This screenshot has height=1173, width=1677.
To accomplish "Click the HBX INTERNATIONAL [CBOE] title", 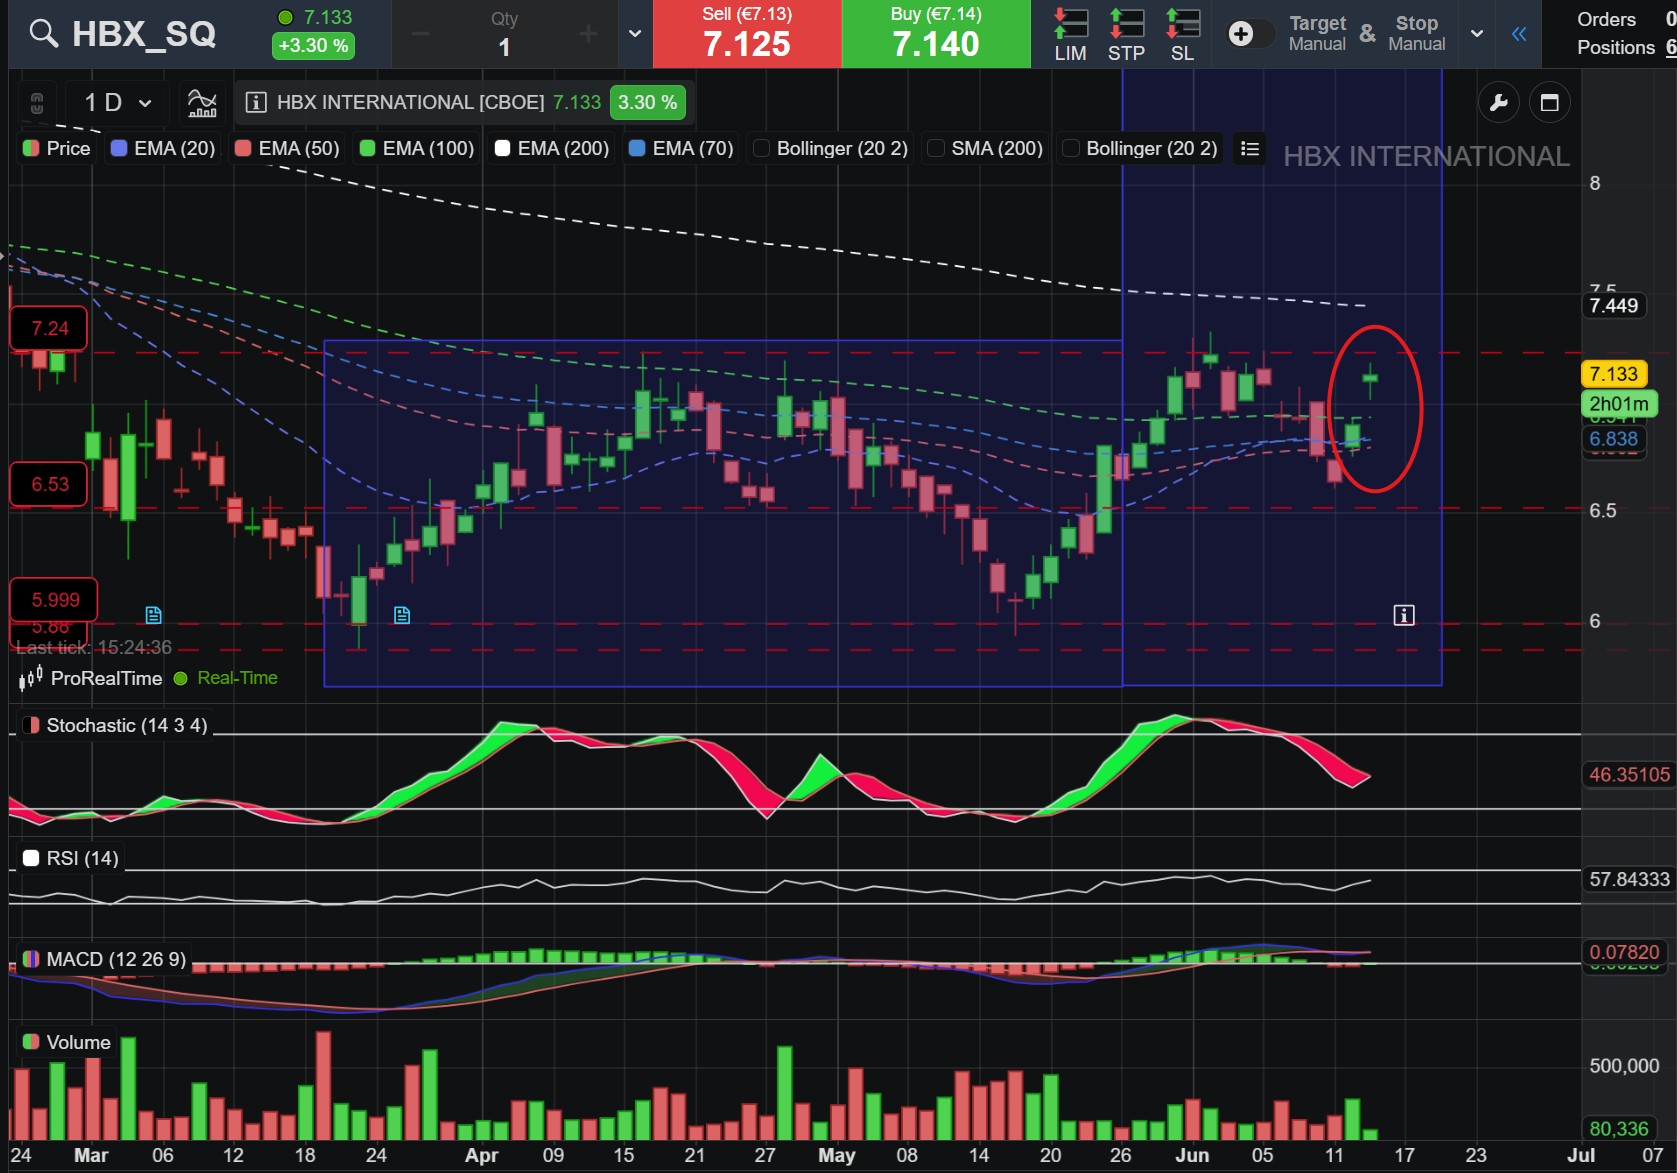I will [410, 102].
